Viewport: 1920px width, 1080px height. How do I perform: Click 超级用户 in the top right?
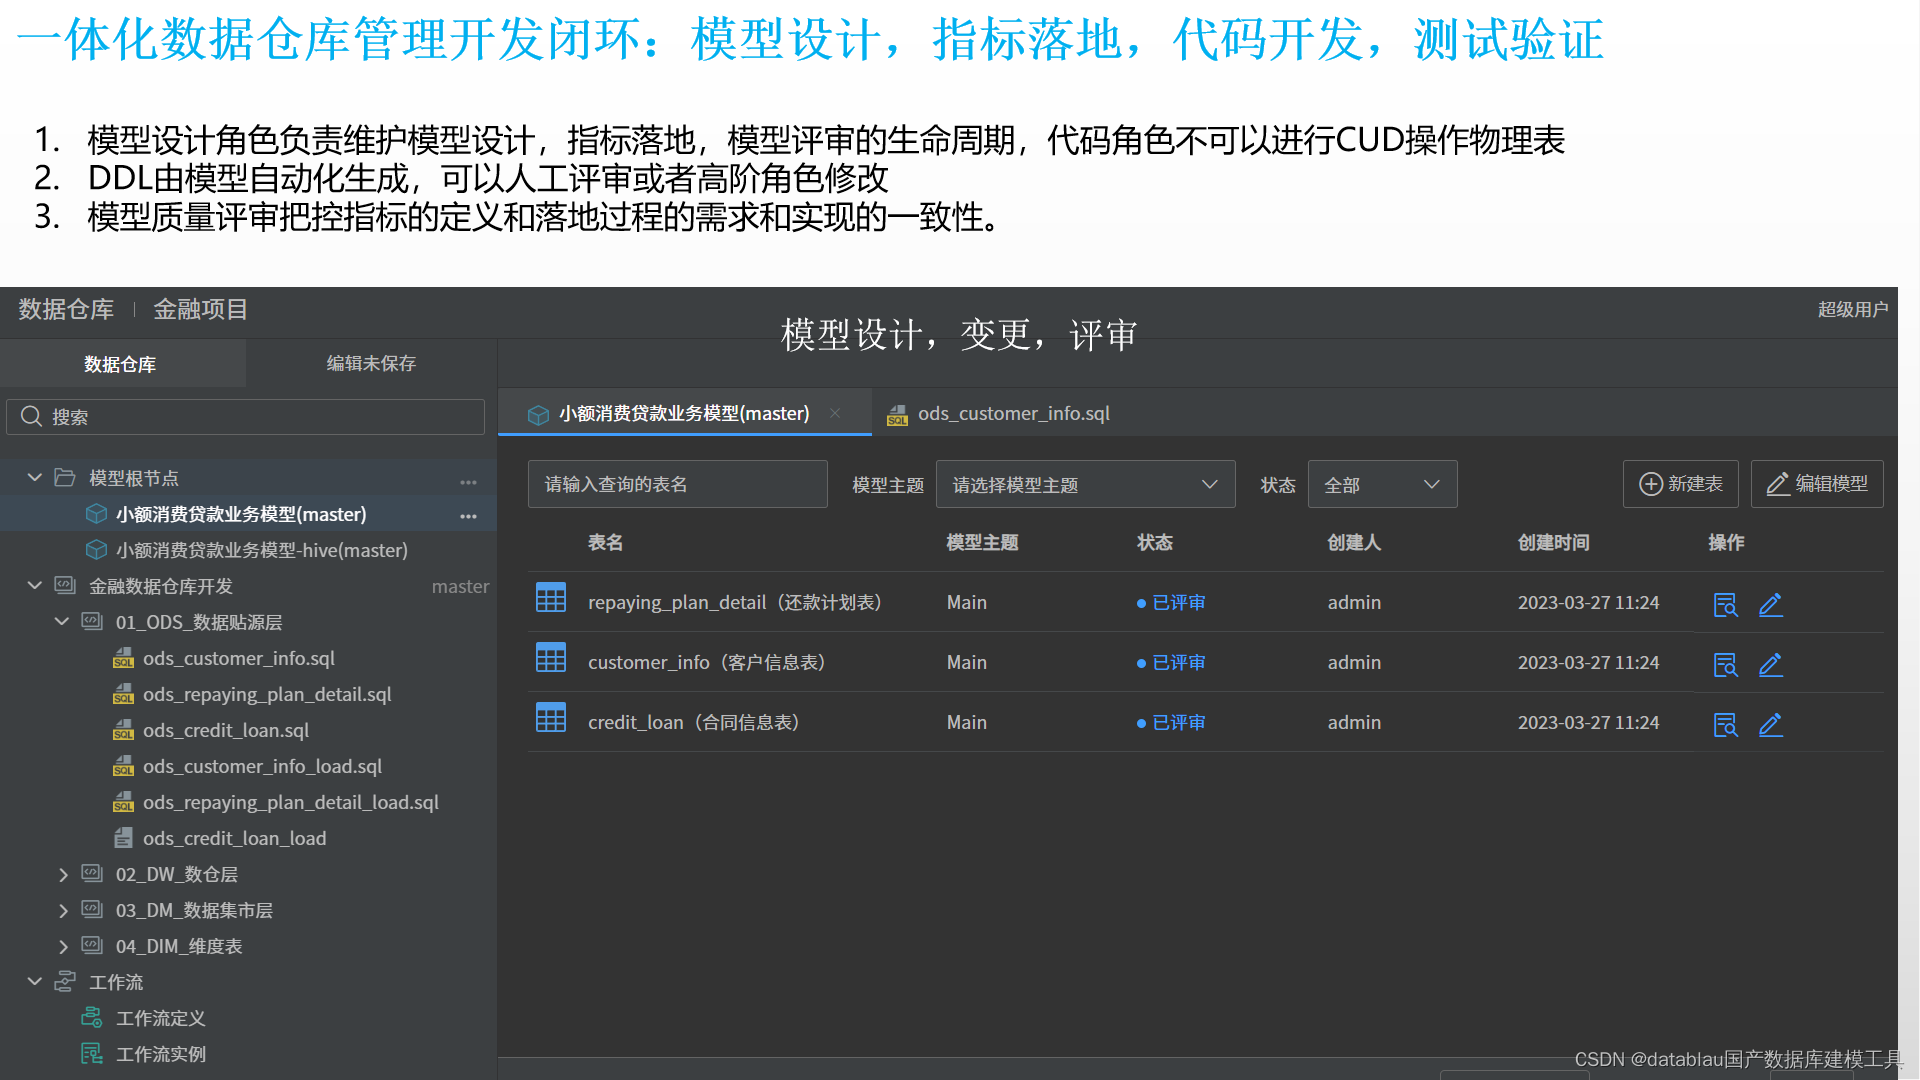pyautogui.click(x=1852, y=309)
